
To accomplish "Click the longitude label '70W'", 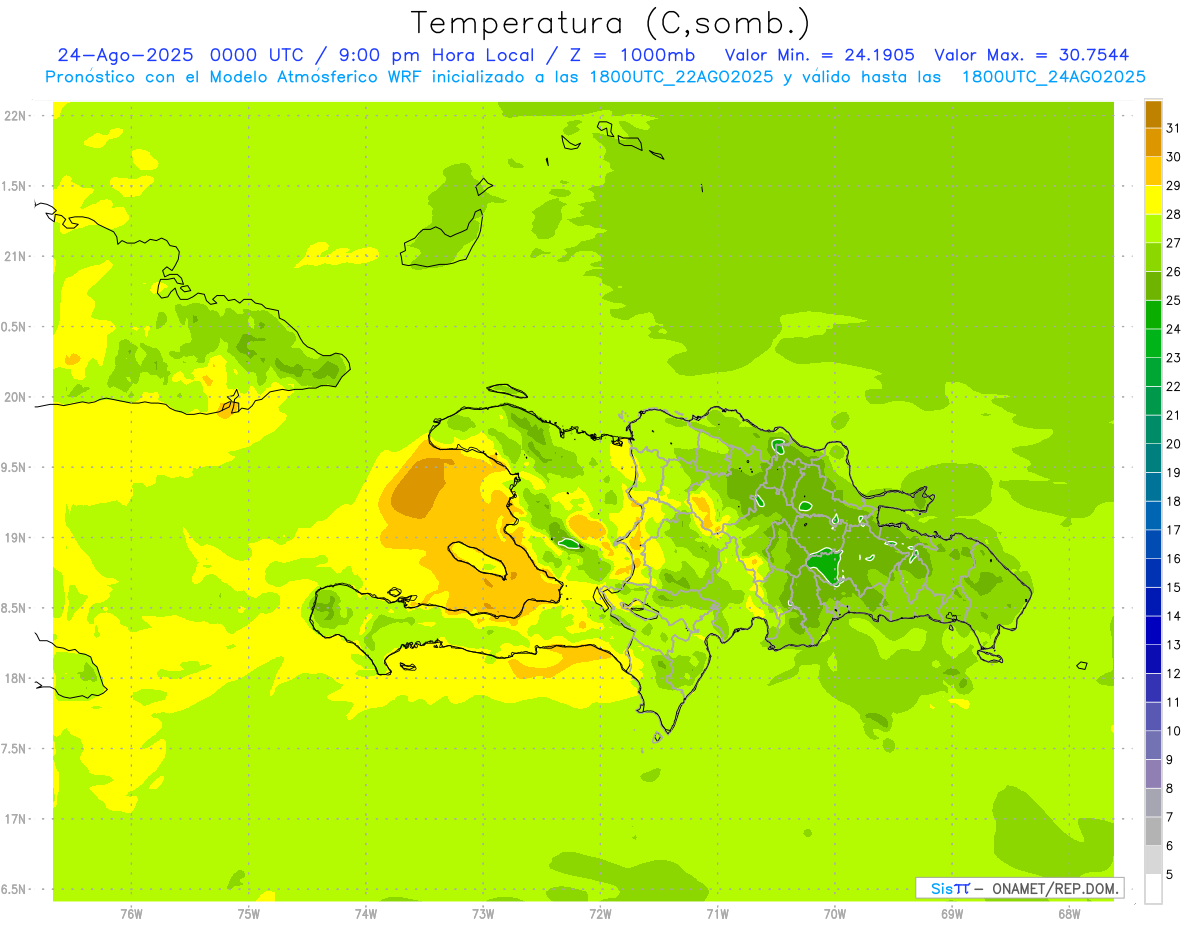I will (835, 914).
